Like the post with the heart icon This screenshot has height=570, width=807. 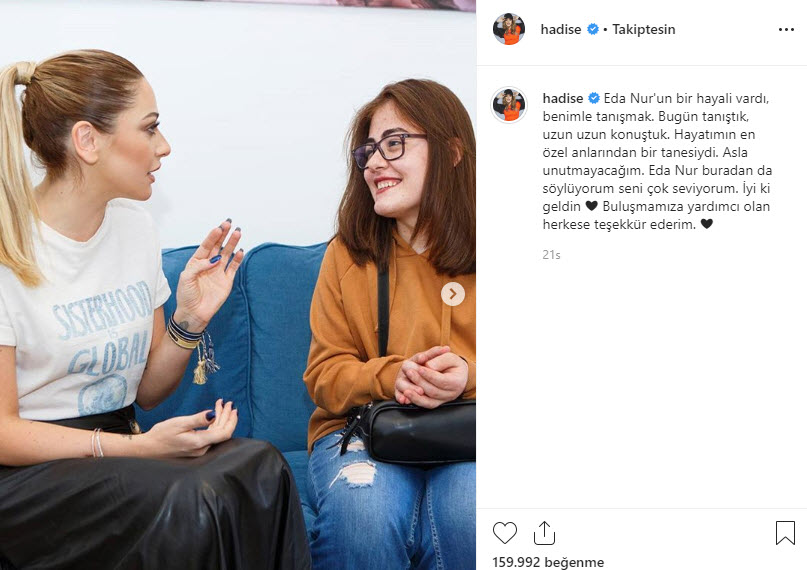(504, 532)
